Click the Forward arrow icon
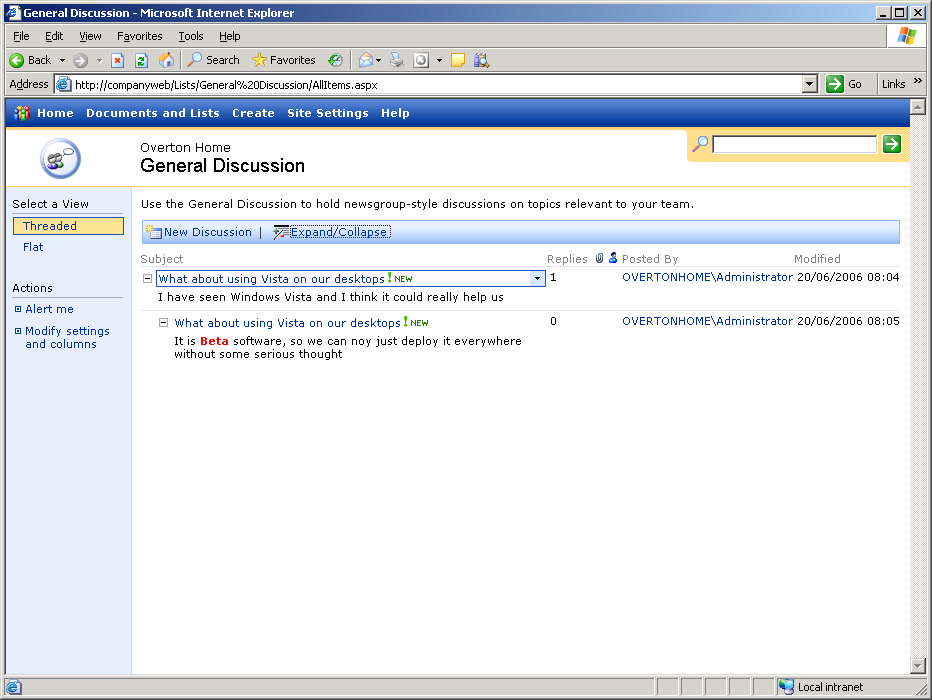 point(80,60)
